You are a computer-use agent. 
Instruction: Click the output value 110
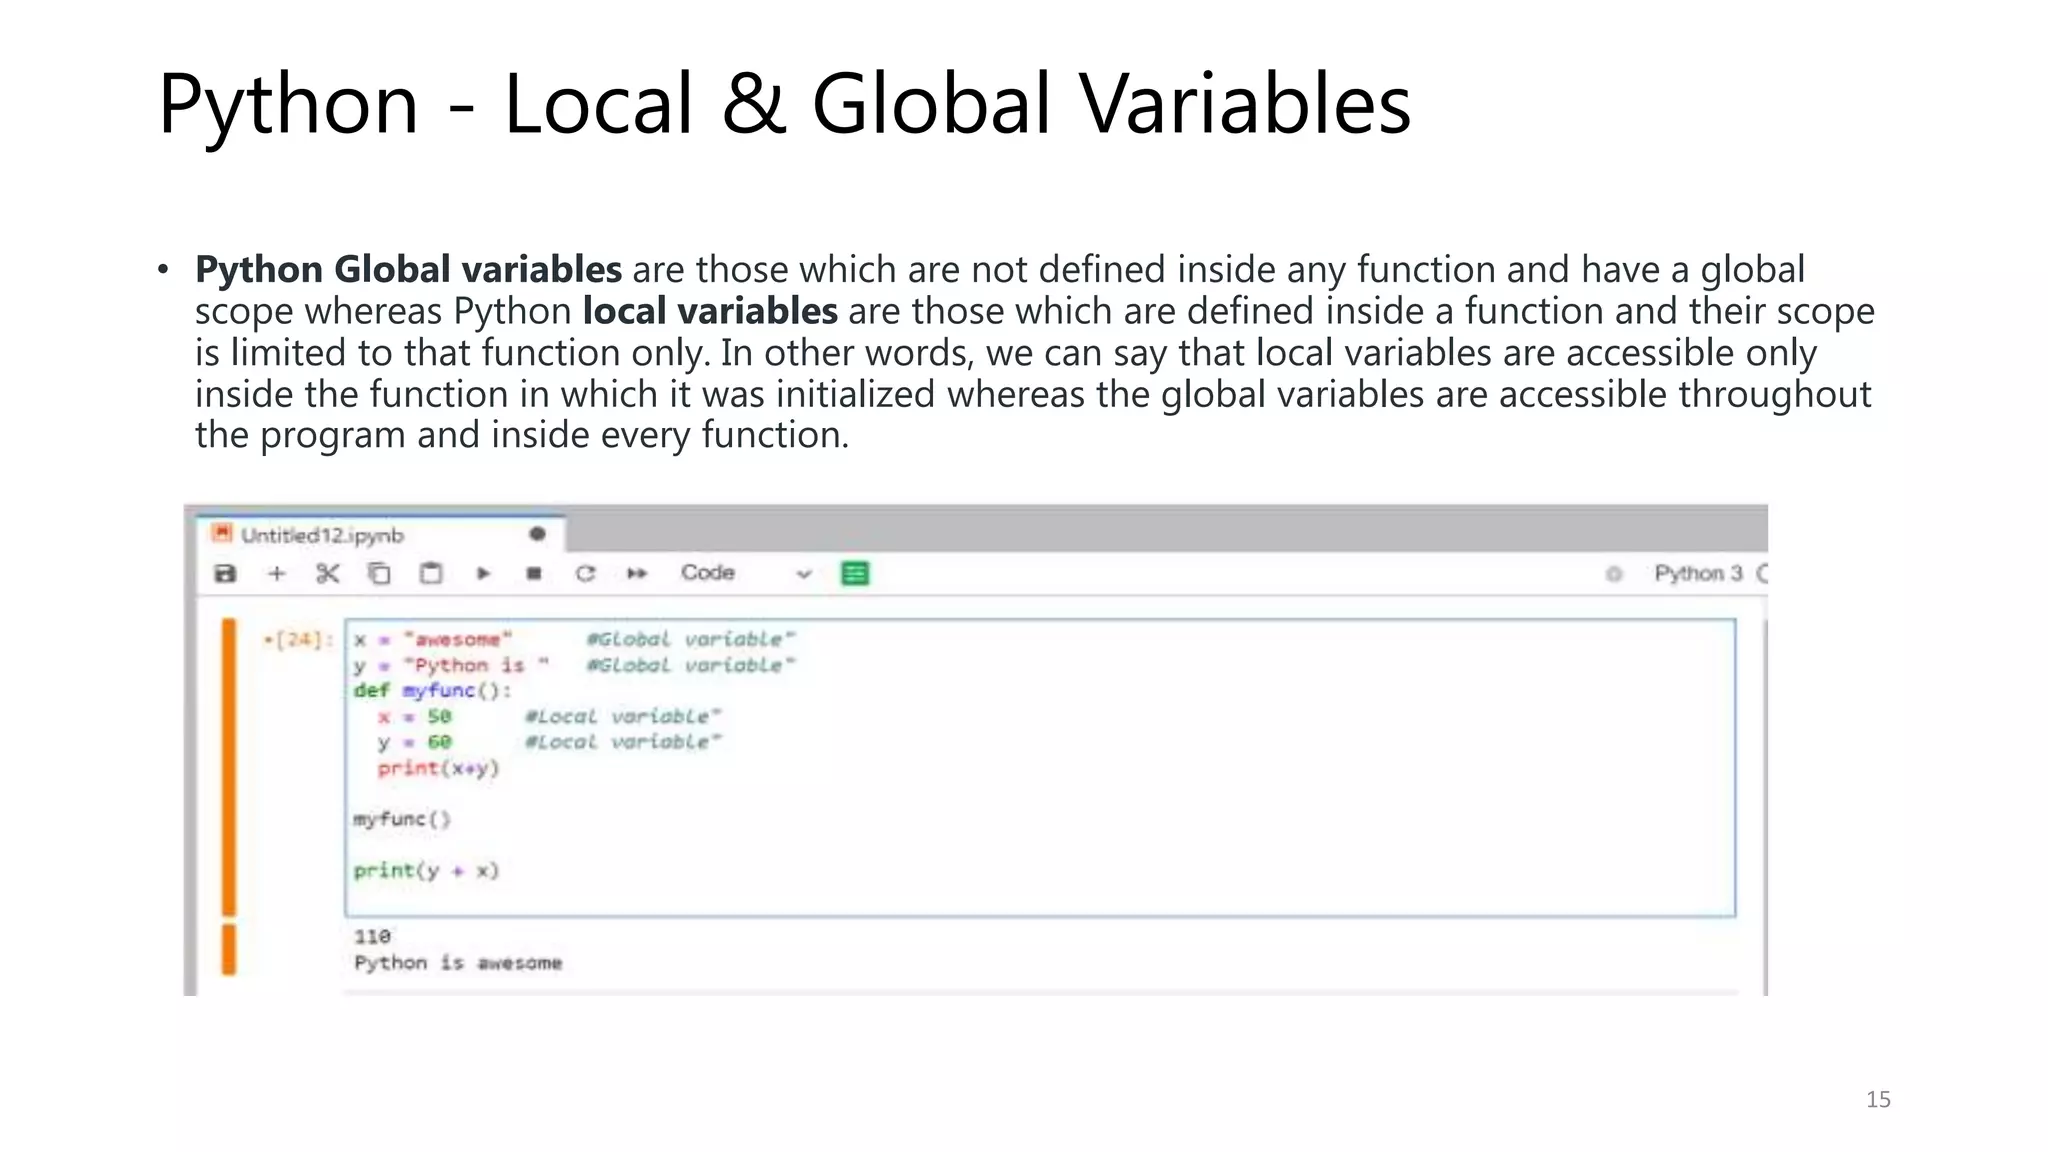(x=372, y=936)
